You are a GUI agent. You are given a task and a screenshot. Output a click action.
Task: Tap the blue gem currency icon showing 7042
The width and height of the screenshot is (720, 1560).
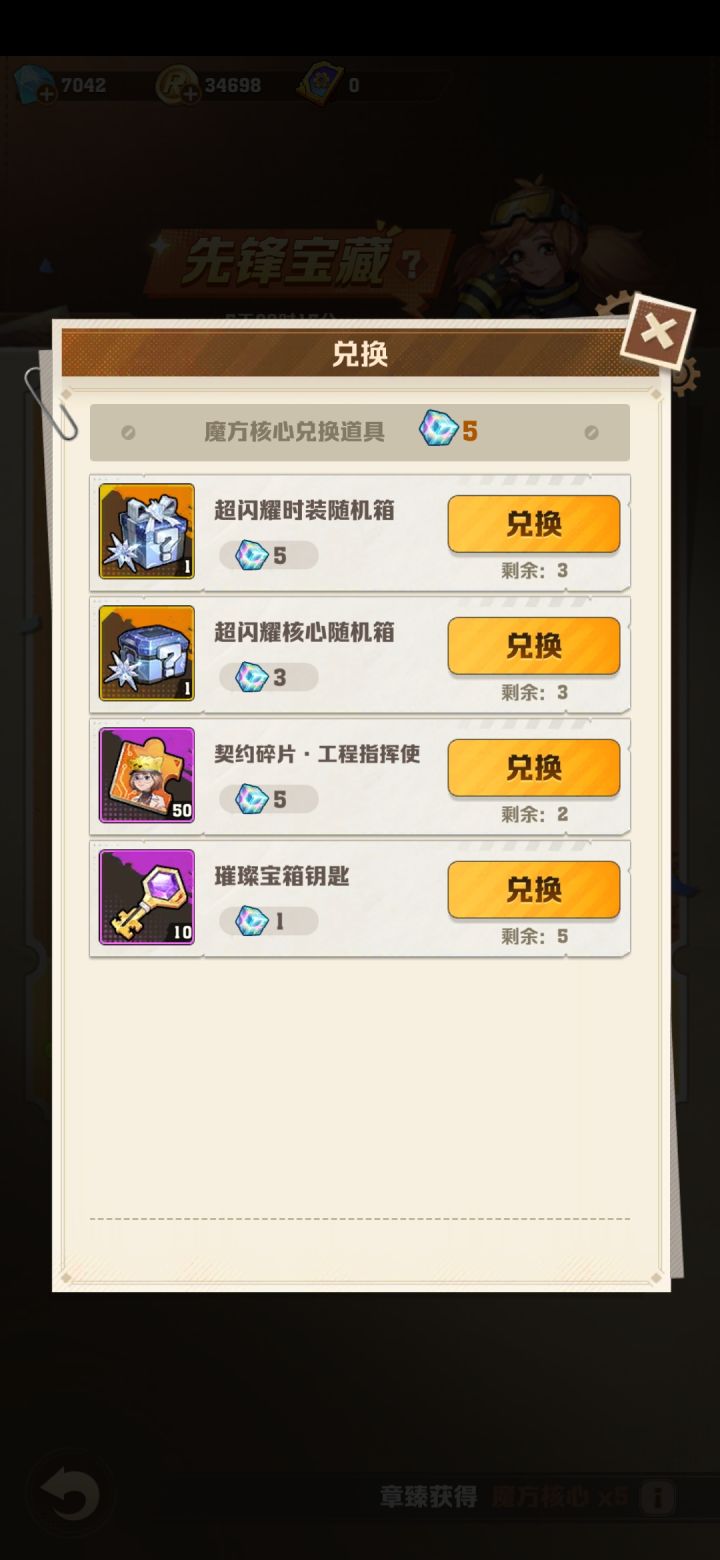[35, 86]
